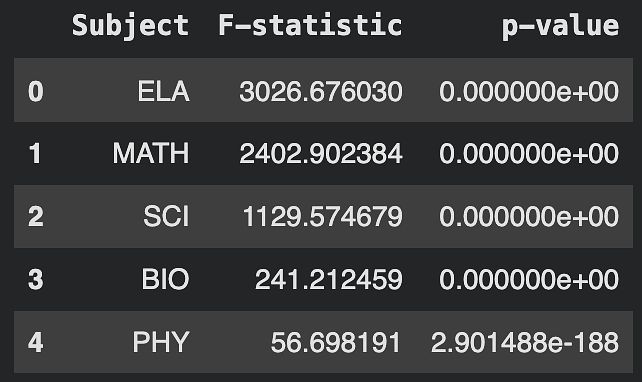The height and width of the screenshot is (382, 642).
Task: Click the F-statistic column header
Action: click(310, 25)
